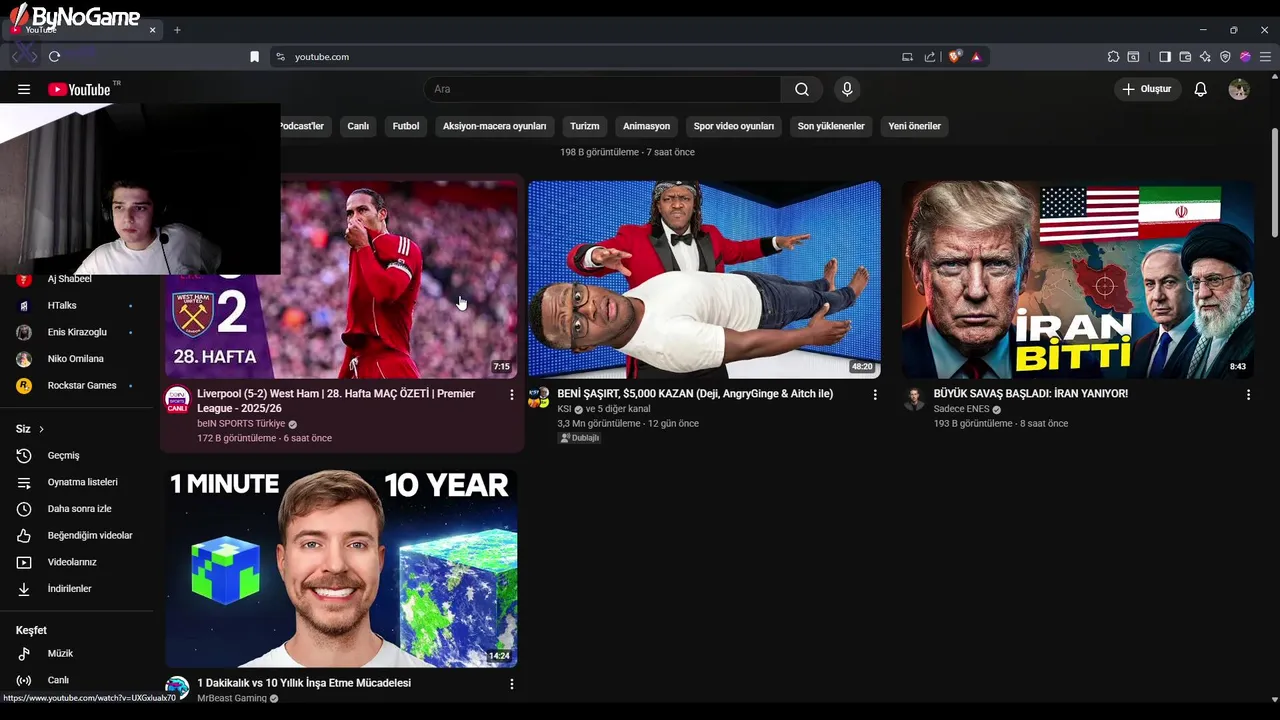Open a new browser tab
The height and width of the screenshot is (720, 1280).
(x=177, y=30)
